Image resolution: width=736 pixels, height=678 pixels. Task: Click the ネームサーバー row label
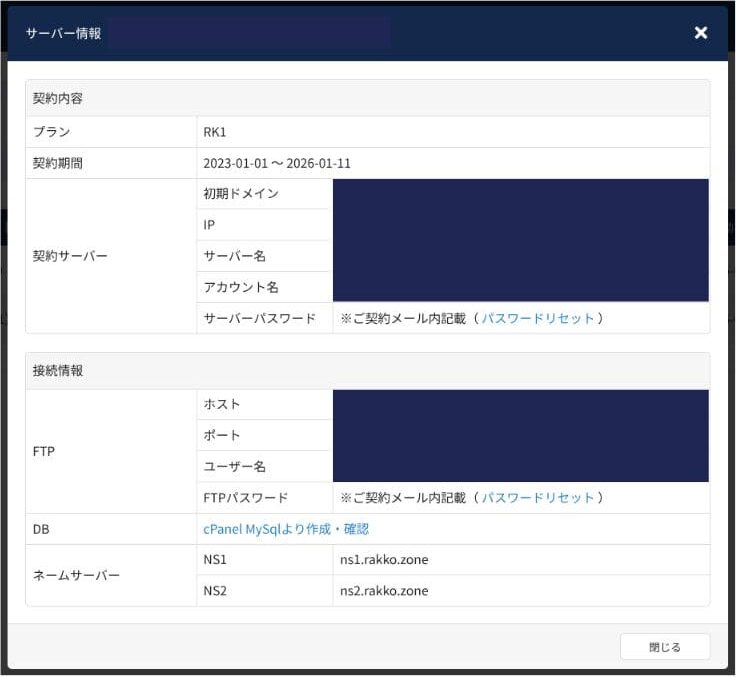pos(76,575)
